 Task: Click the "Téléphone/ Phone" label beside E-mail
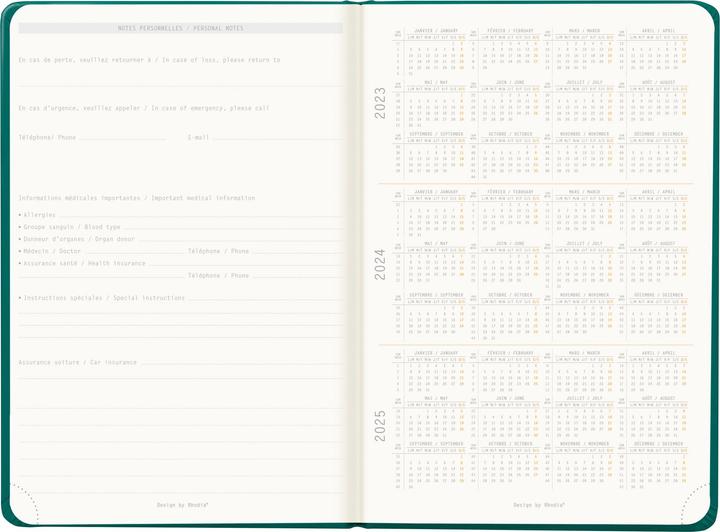pyautogui.click(x=47, y=138)
